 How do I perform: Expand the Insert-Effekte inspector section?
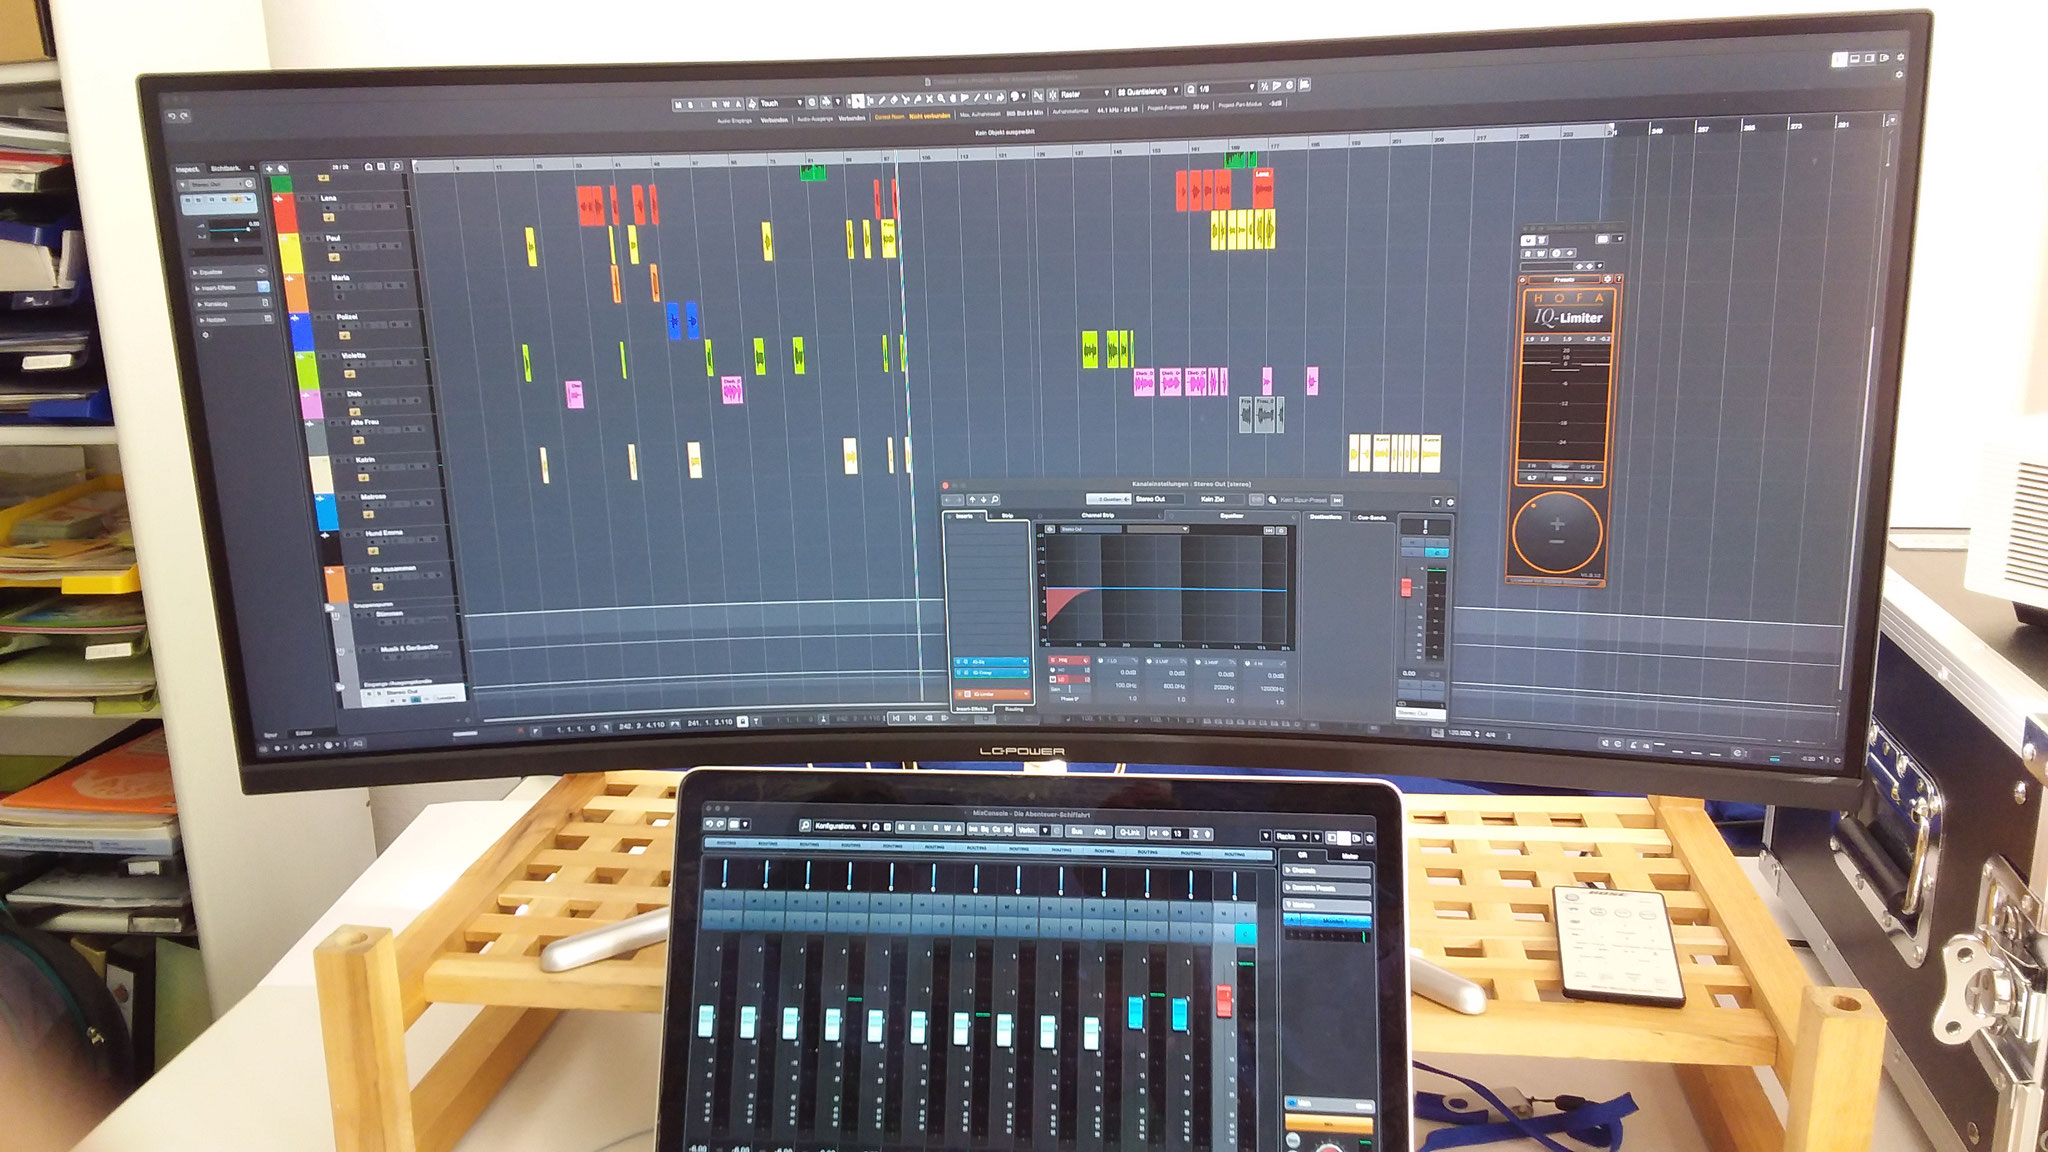coord(232,288)
